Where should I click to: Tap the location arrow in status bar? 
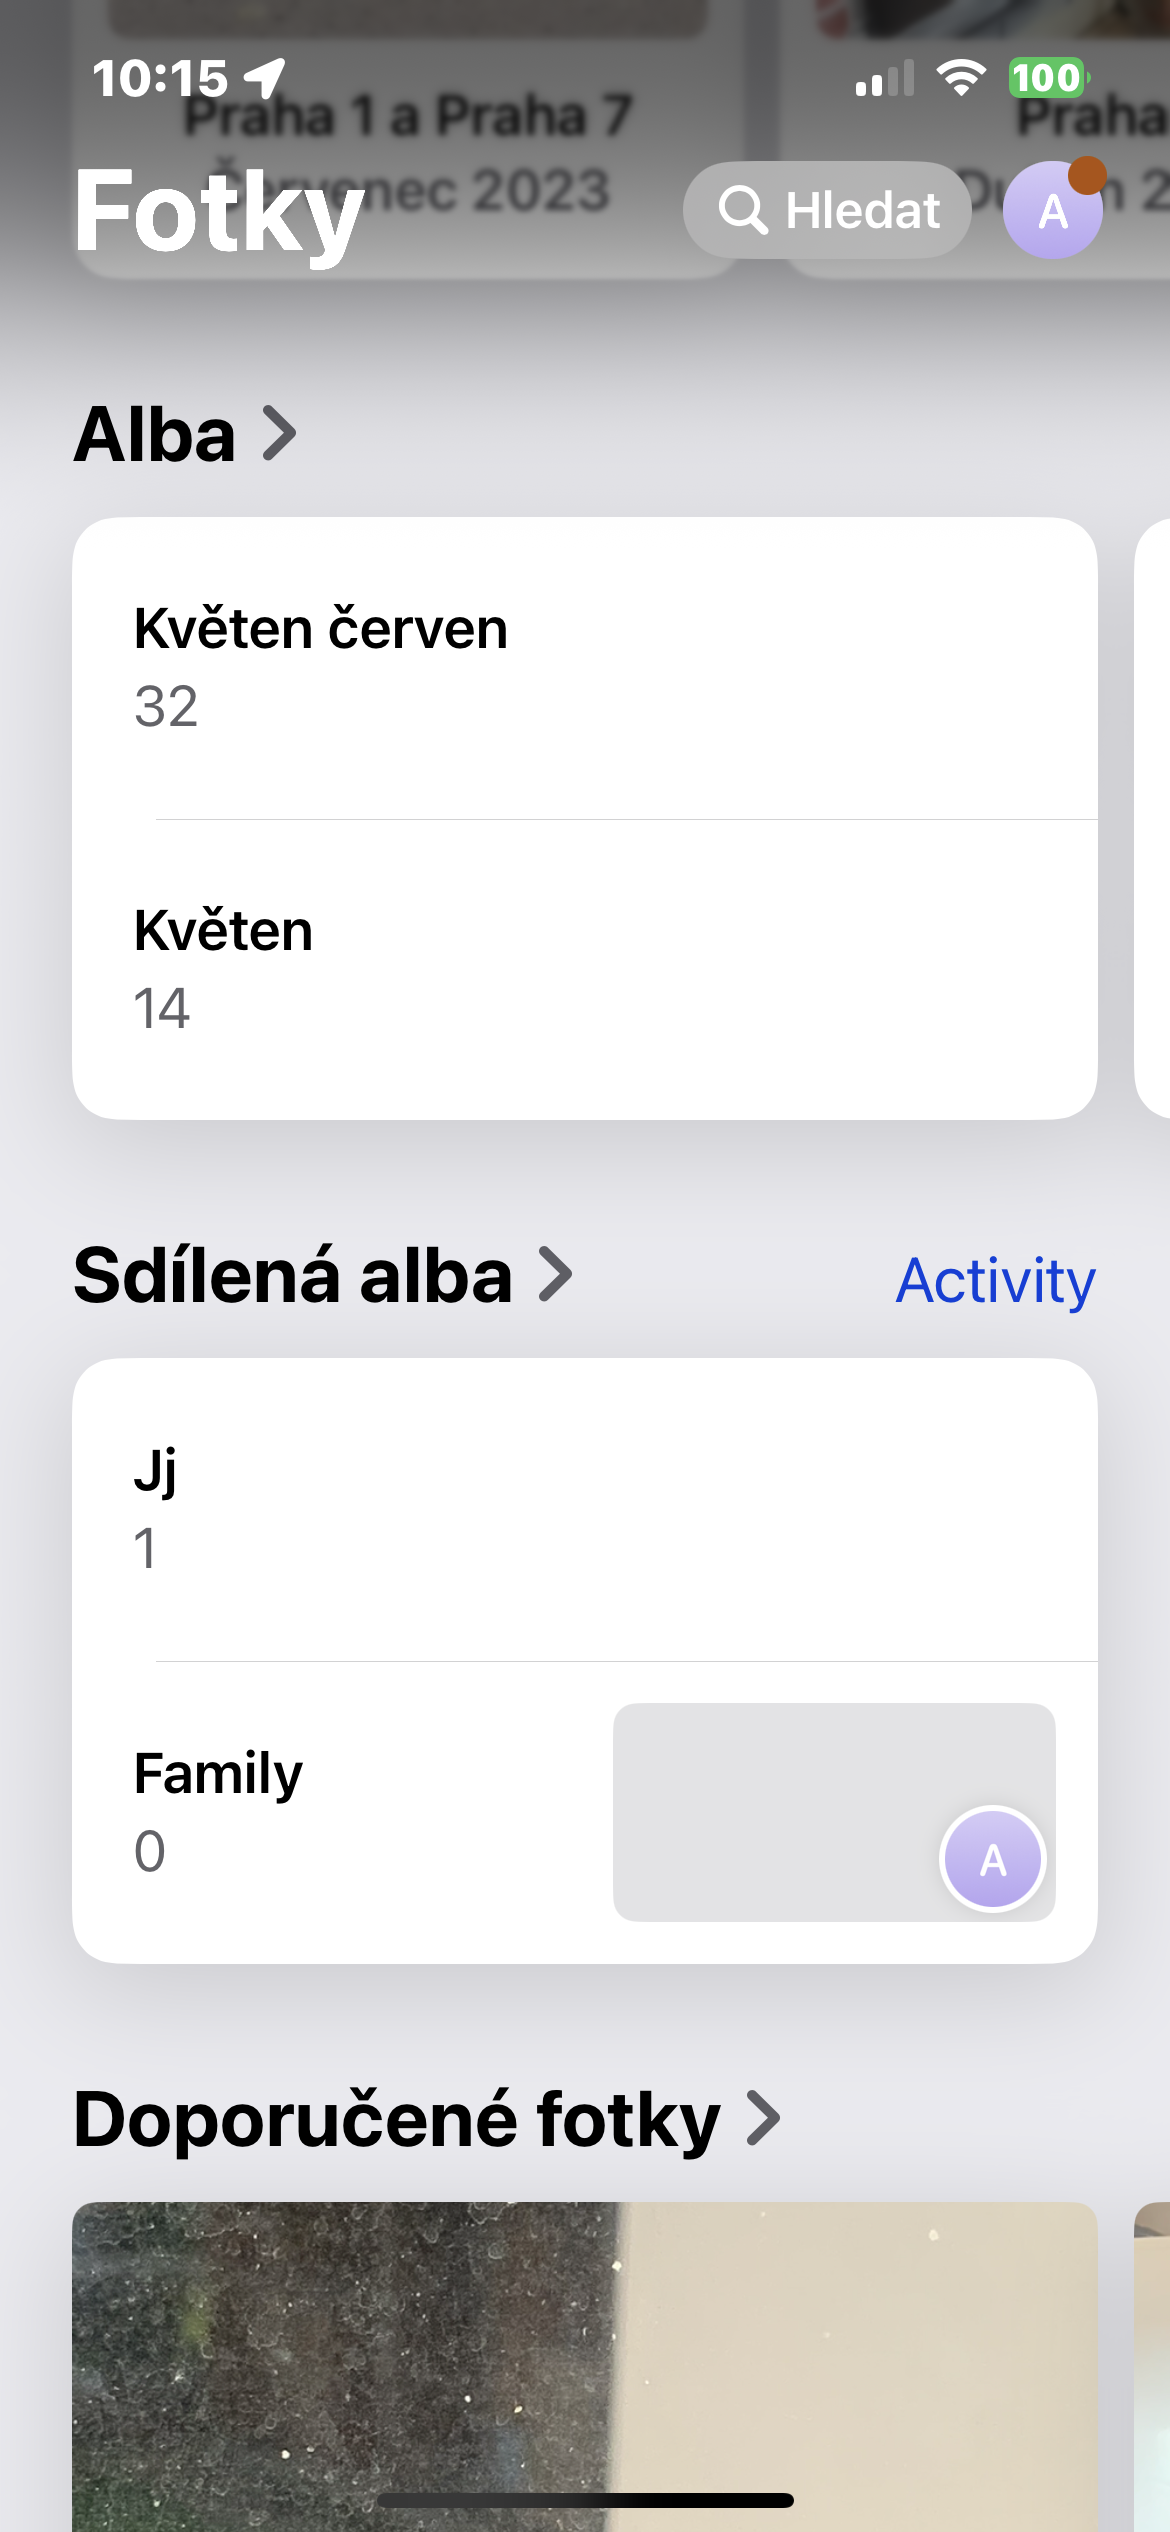tap(265, 78)
